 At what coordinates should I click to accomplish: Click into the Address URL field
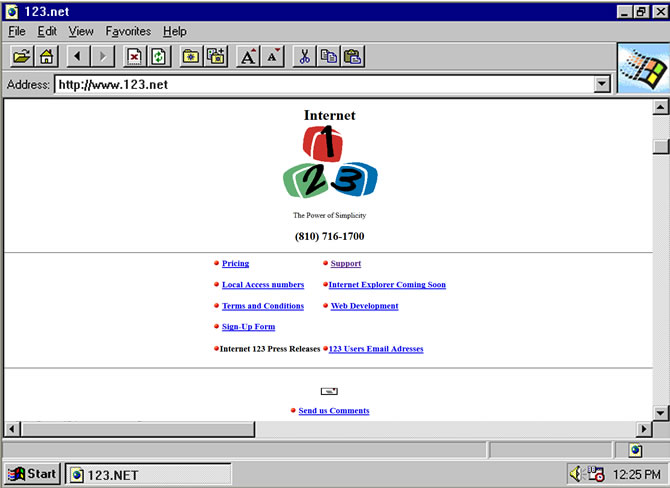[325, 84]
